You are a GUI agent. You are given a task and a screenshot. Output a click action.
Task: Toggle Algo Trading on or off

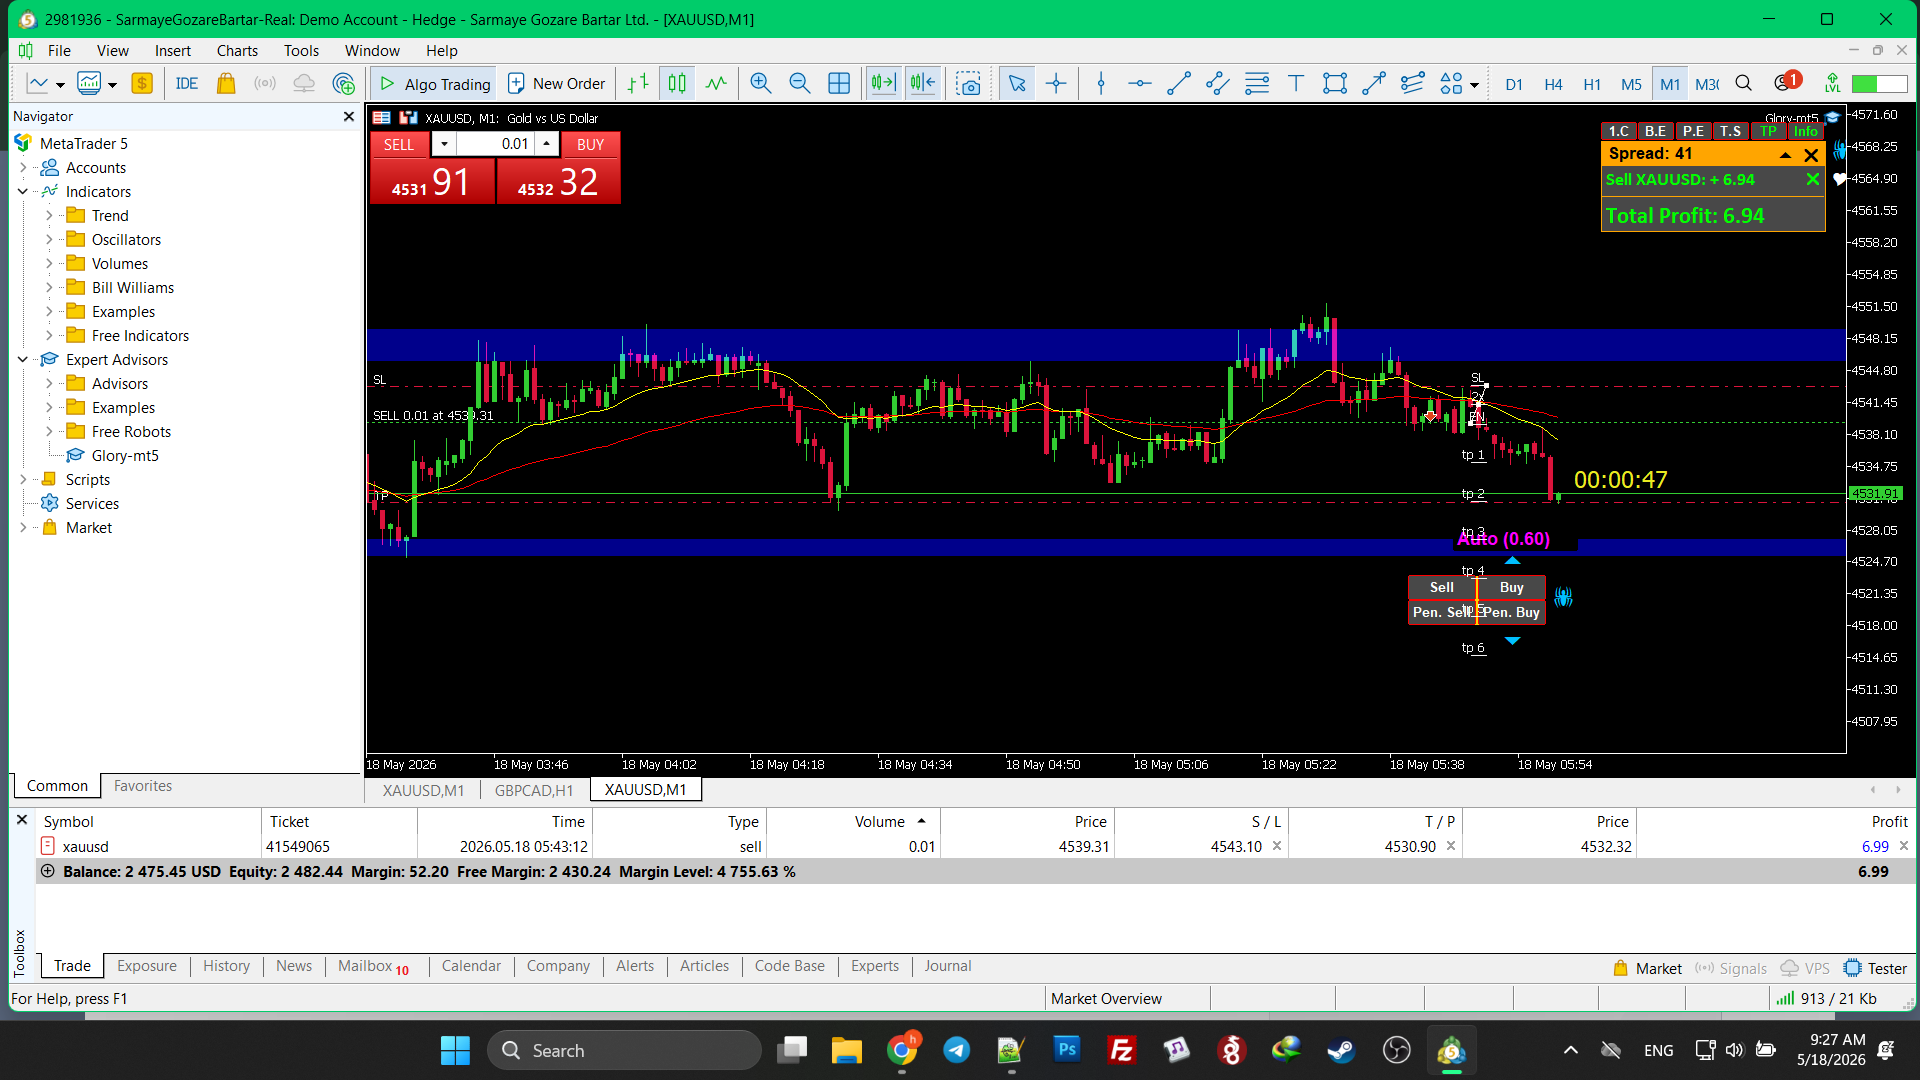435,84
